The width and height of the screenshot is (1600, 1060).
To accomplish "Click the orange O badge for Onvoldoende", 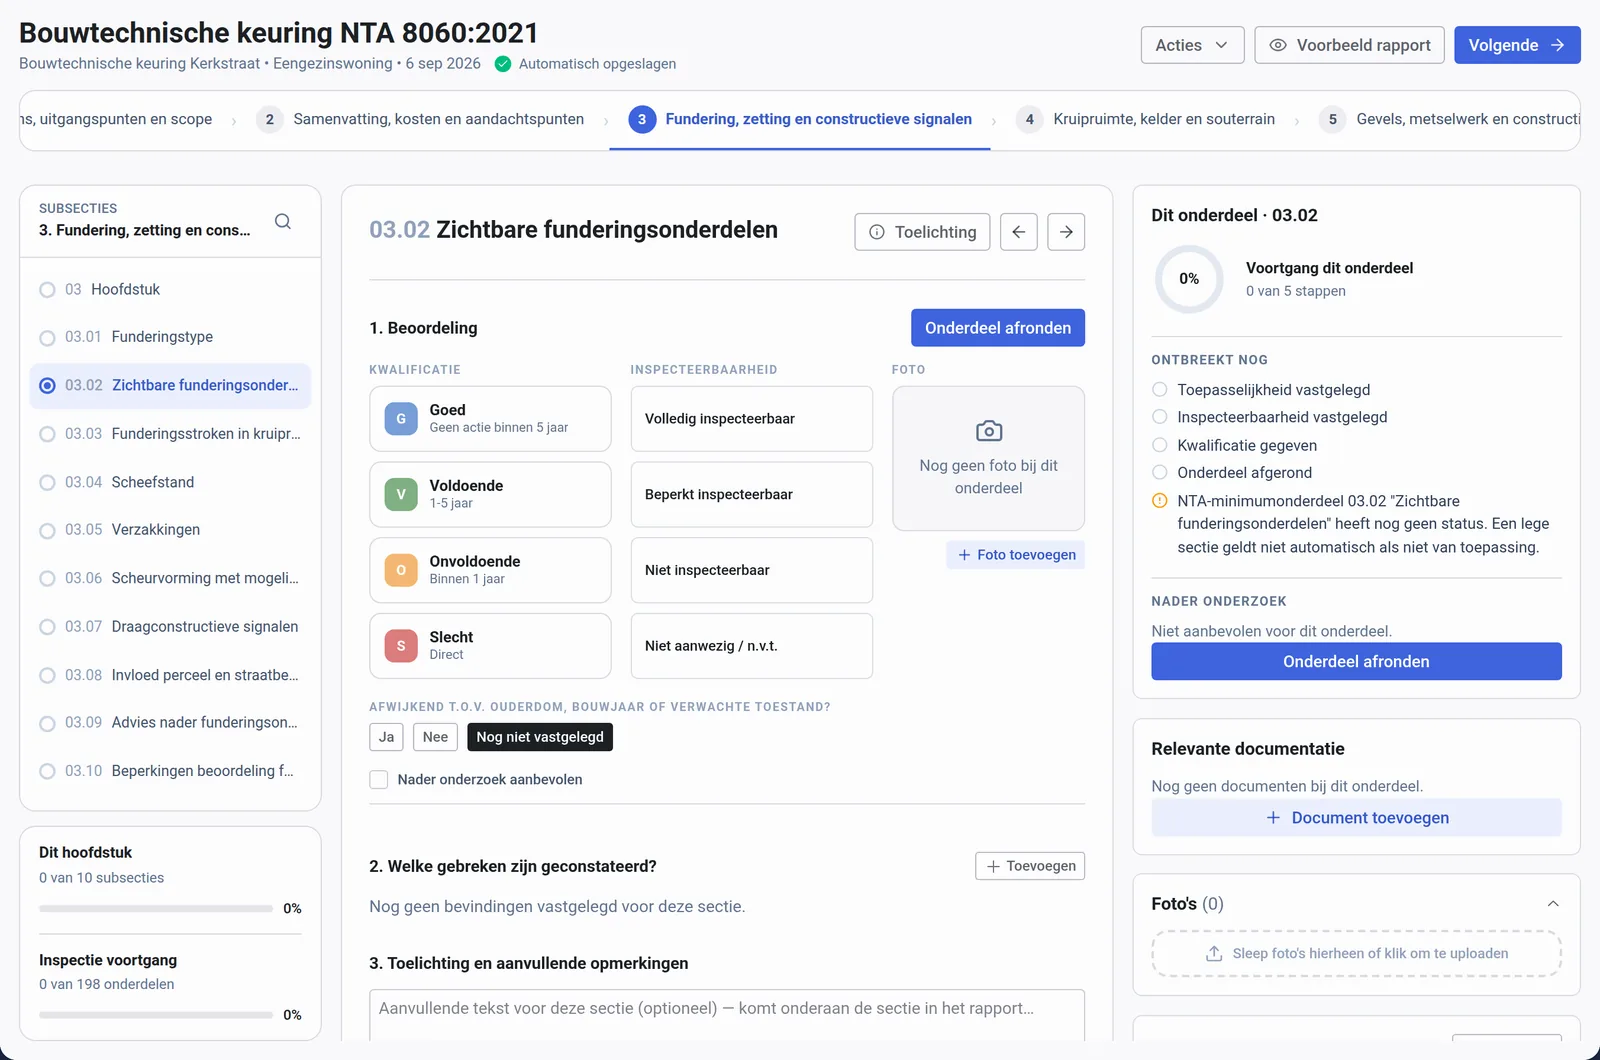I will (401, 570).
